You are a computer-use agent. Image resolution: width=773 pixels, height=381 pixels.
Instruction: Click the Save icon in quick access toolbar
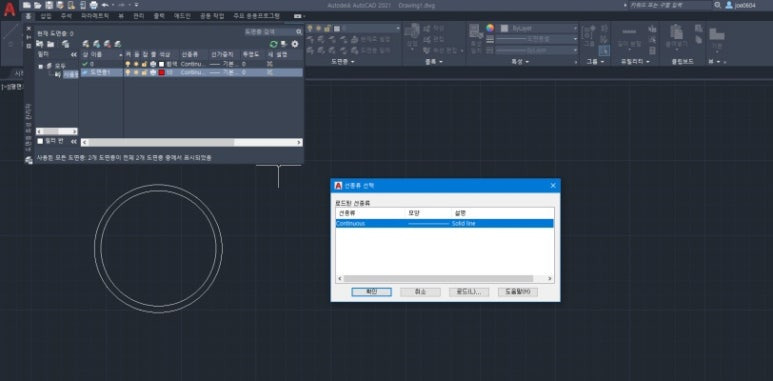click(x=49, y=5)
